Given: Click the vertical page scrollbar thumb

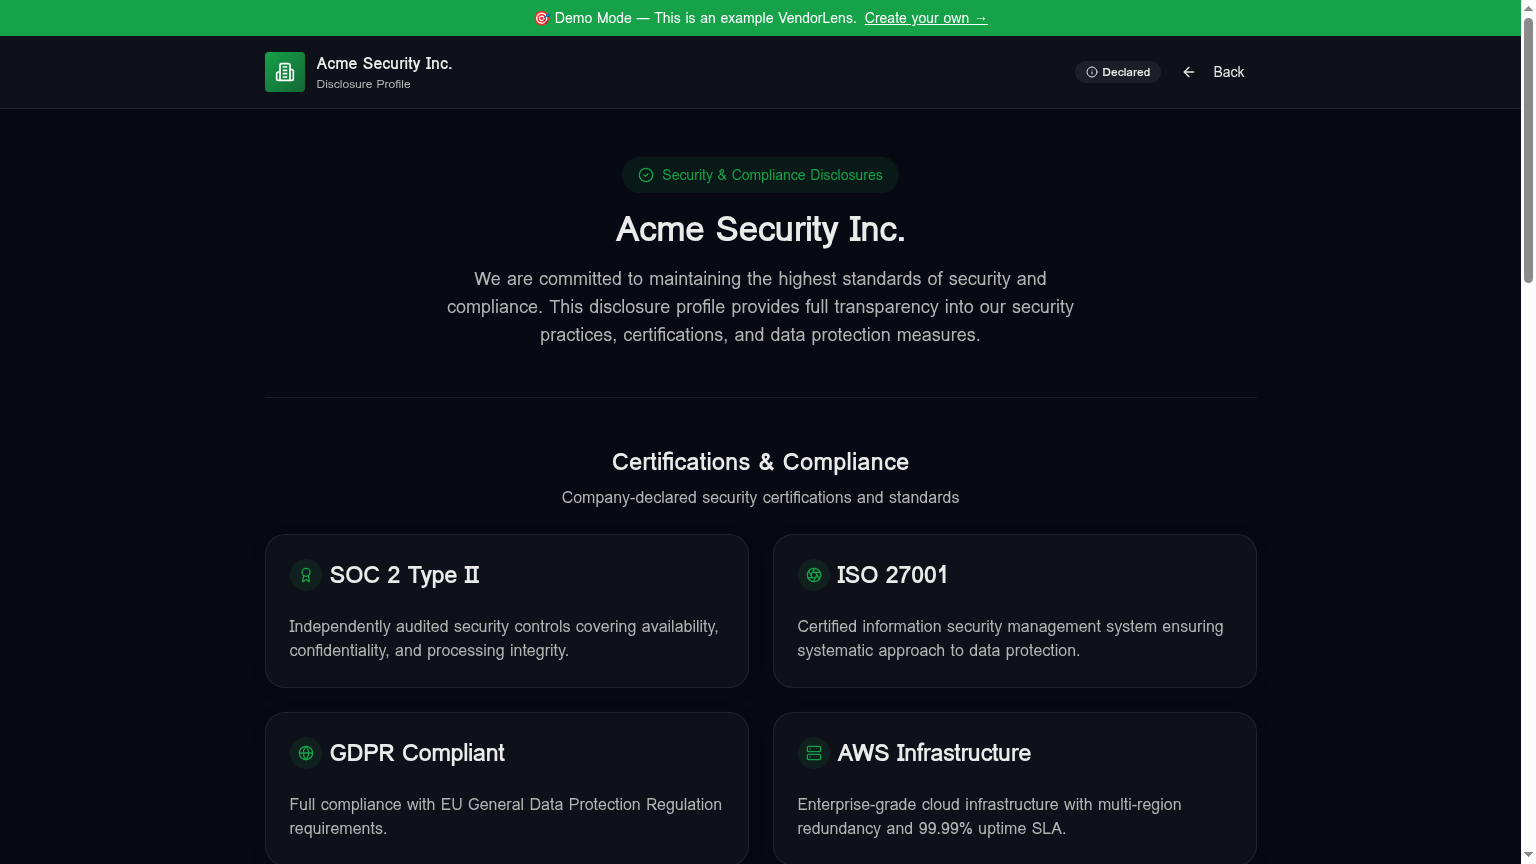Looking at the screenshot, I should pyautogui.click(x=1528, y=150).
